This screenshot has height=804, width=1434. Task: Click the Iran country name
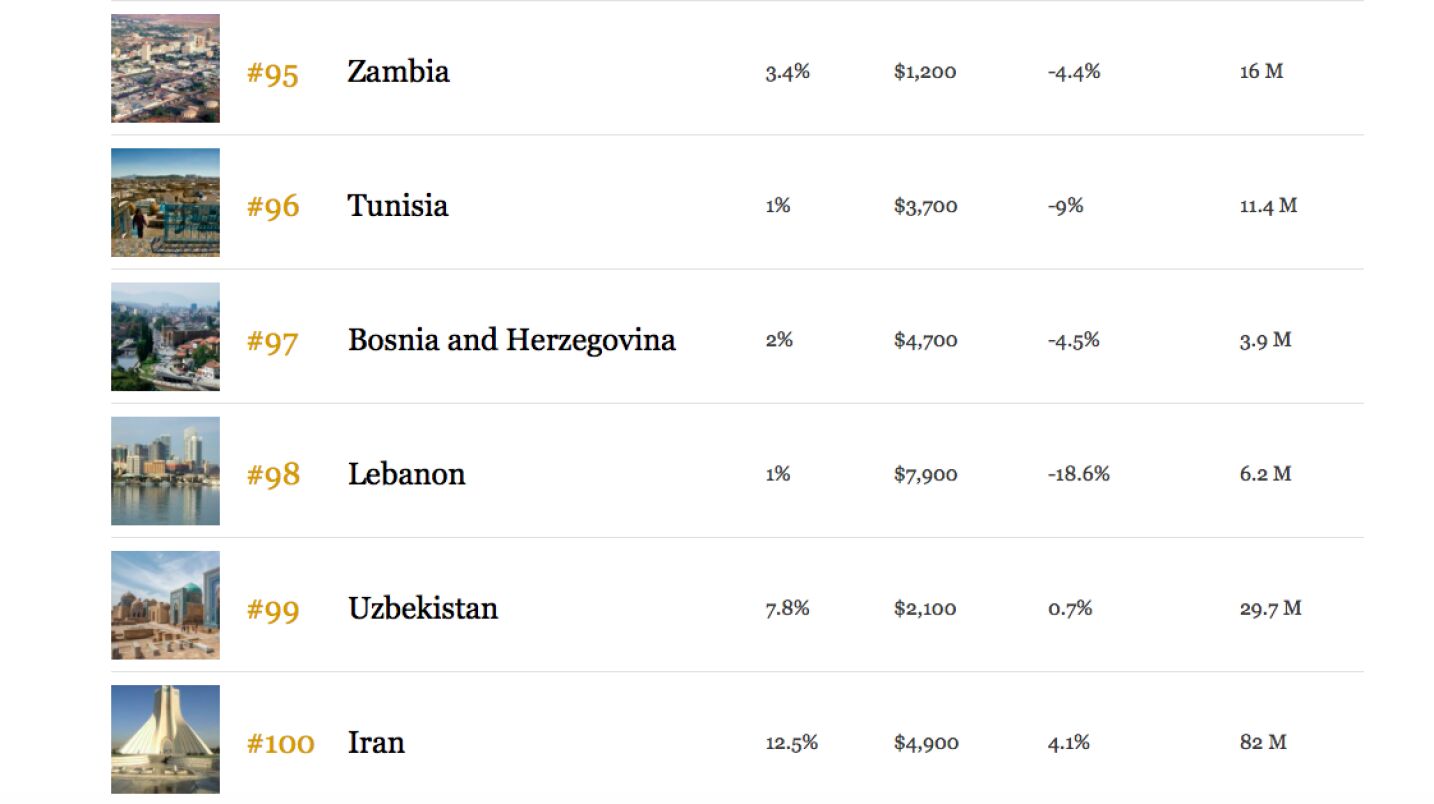[376, 742]
